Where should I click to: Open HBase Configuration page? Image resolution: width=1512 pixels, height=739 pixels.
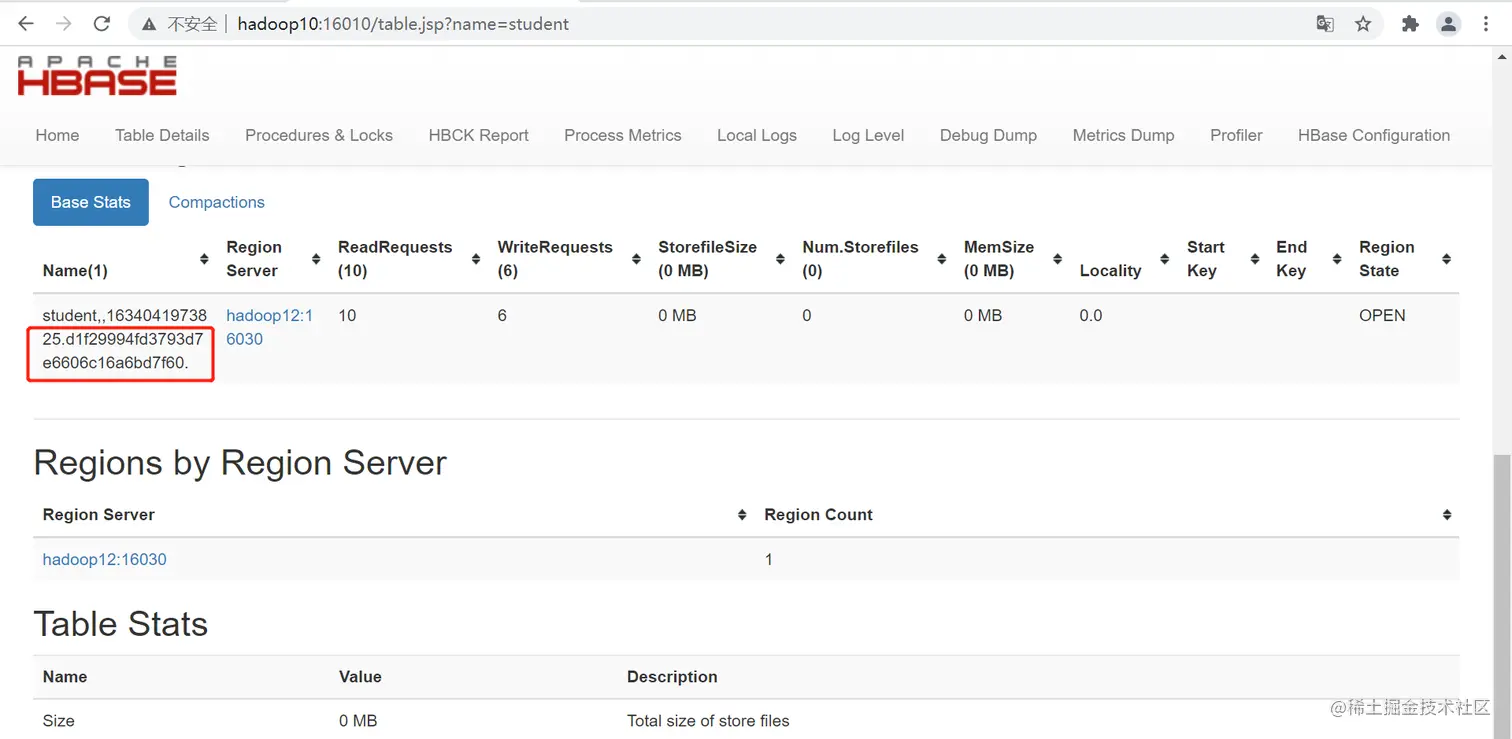coord(1374,135)
